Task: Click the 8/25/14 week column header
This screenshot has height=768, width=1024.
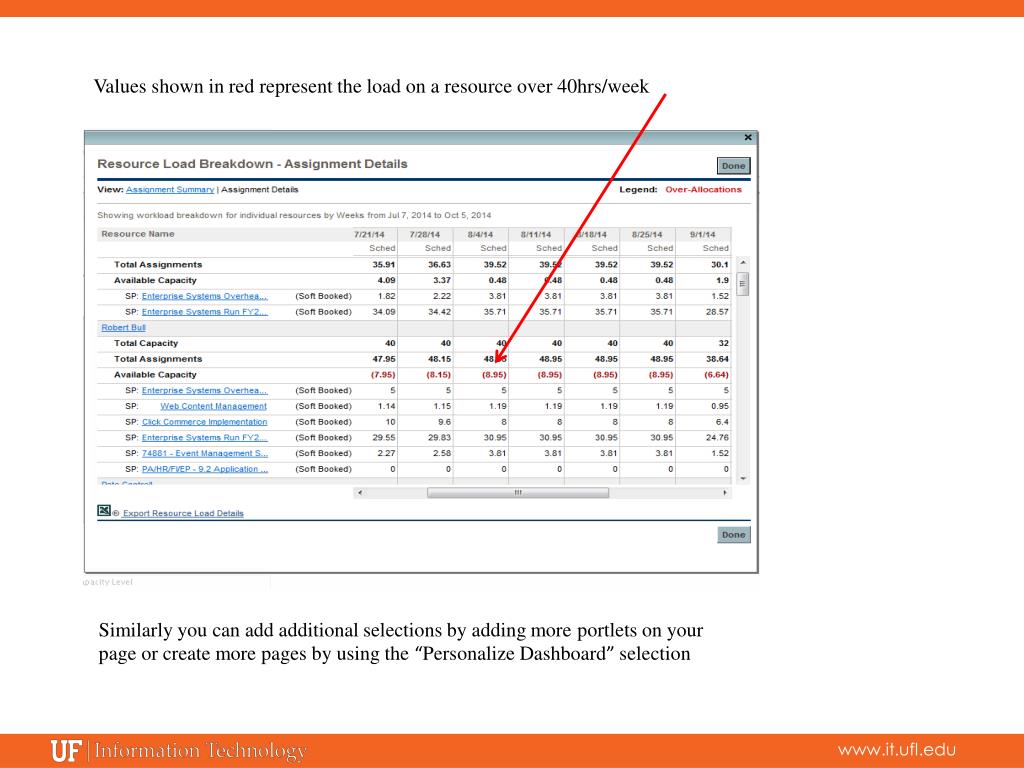Action: tap(647, 234)
